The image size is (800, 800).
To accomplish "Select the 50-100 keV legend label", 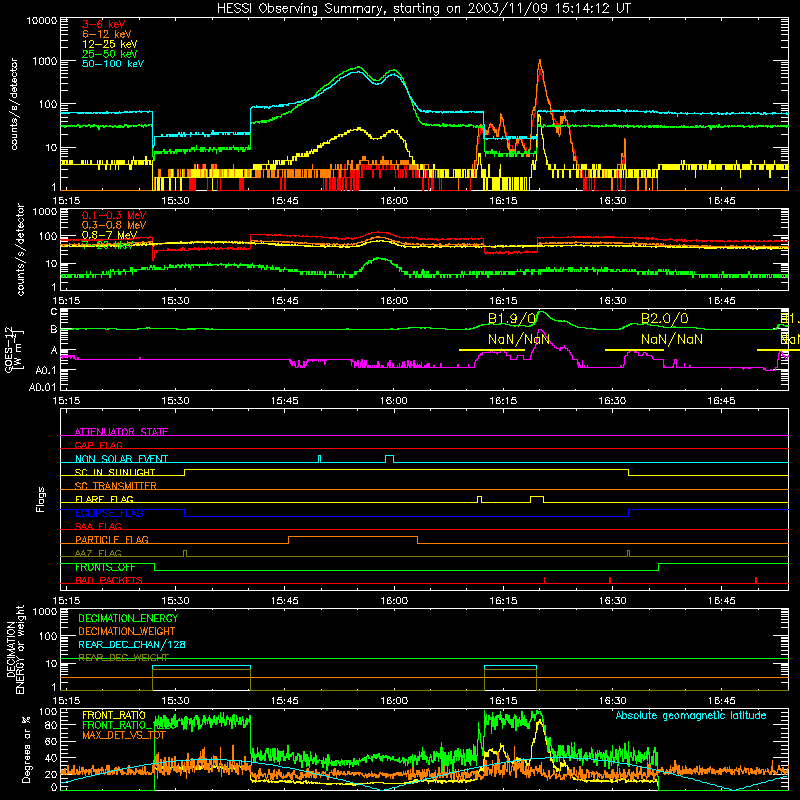I will 113,63.
